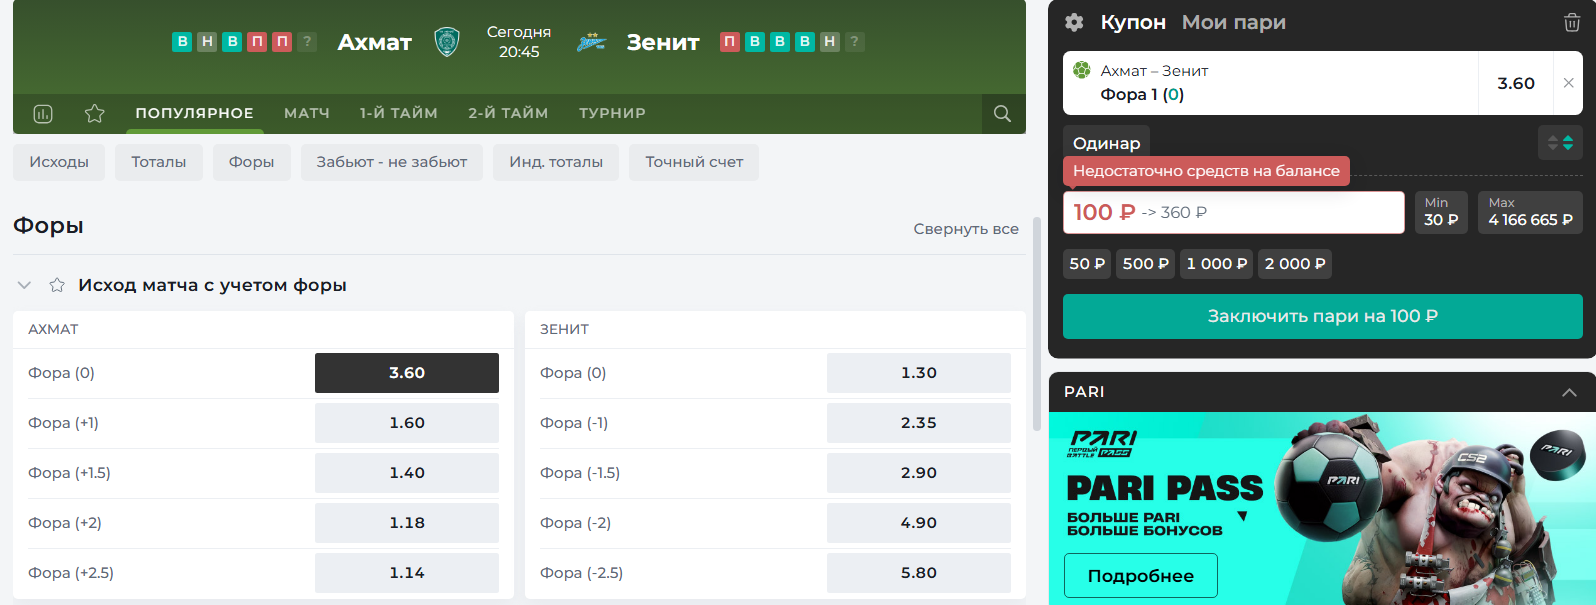This screenshot has width=1596, height=605.
Task: Remove Ахмат – Зенит bet from coupon
Action: click(1568, 83)
